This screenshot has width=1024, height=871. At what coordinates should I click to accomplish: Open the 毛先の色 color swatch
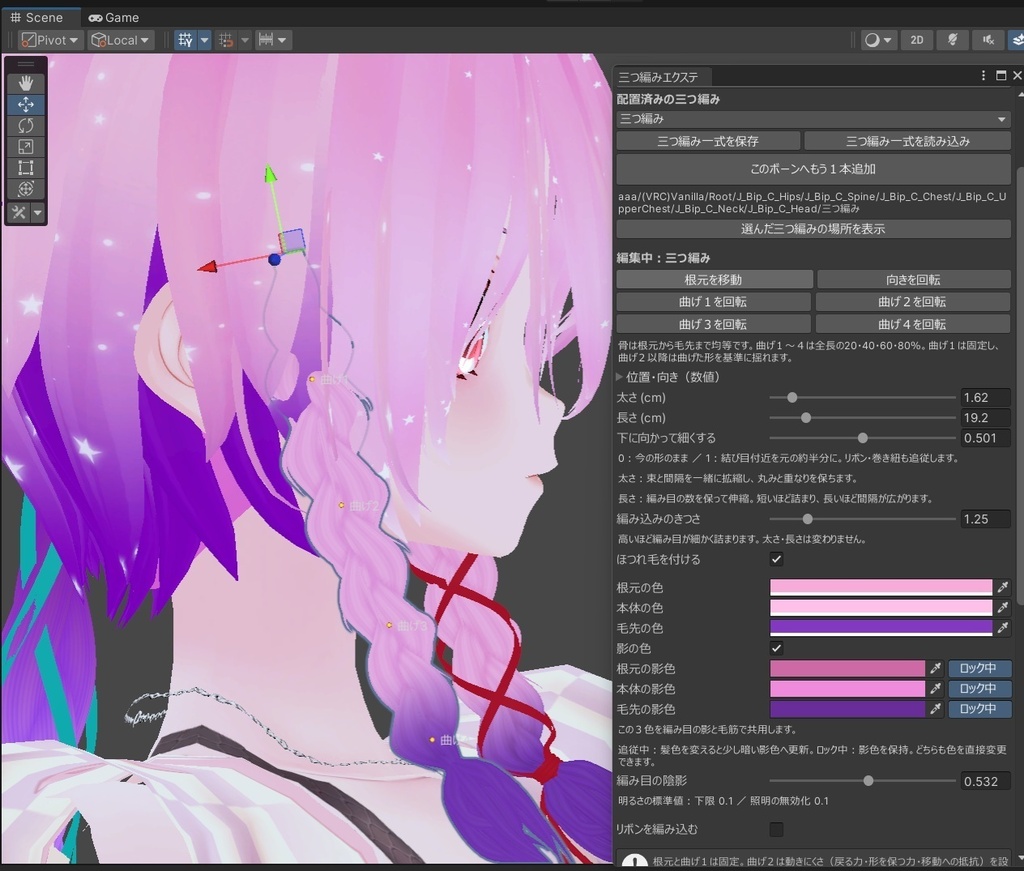coord(881,628)
